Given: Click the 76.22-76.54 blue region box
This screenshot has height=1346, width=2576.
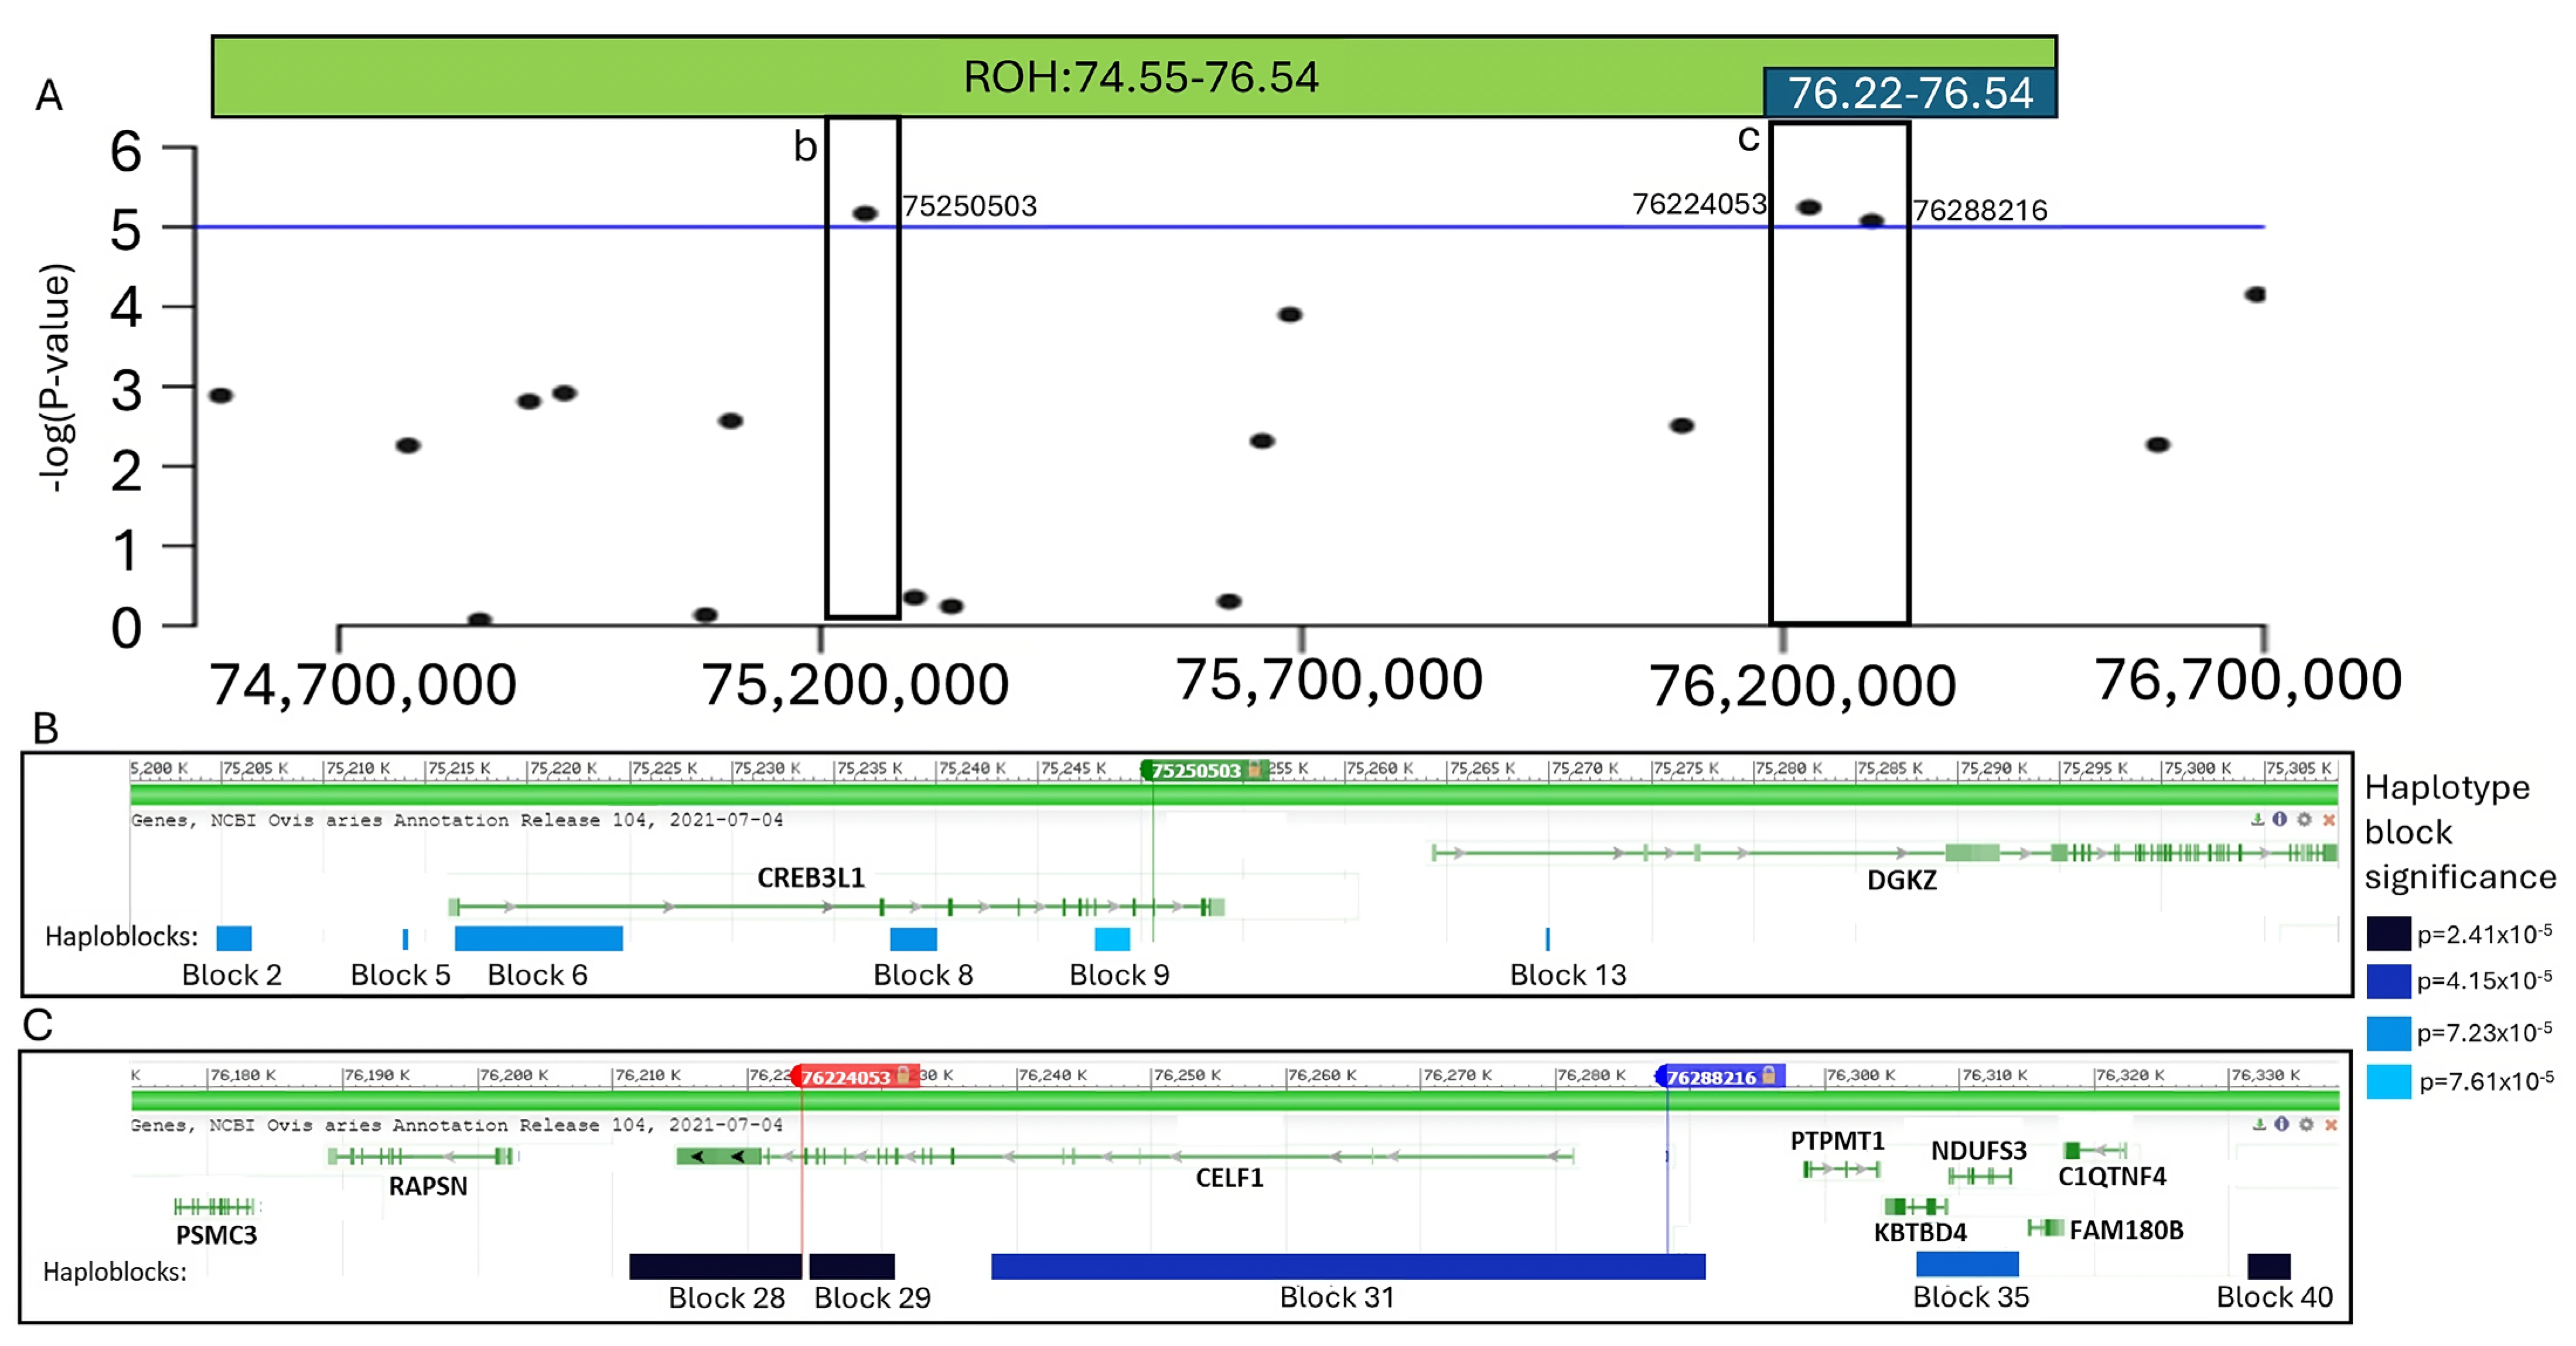Looking at the screenshot, I should click(x=1910, y=93).
